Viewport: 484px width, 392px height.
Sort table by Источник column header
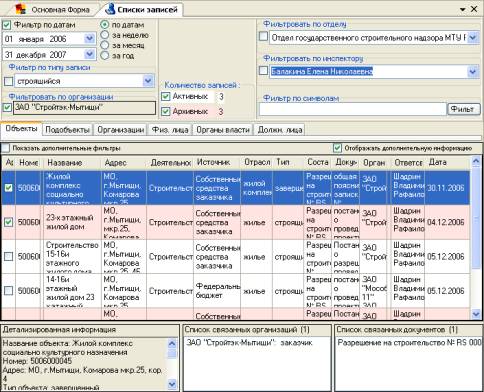click(217, 163)
